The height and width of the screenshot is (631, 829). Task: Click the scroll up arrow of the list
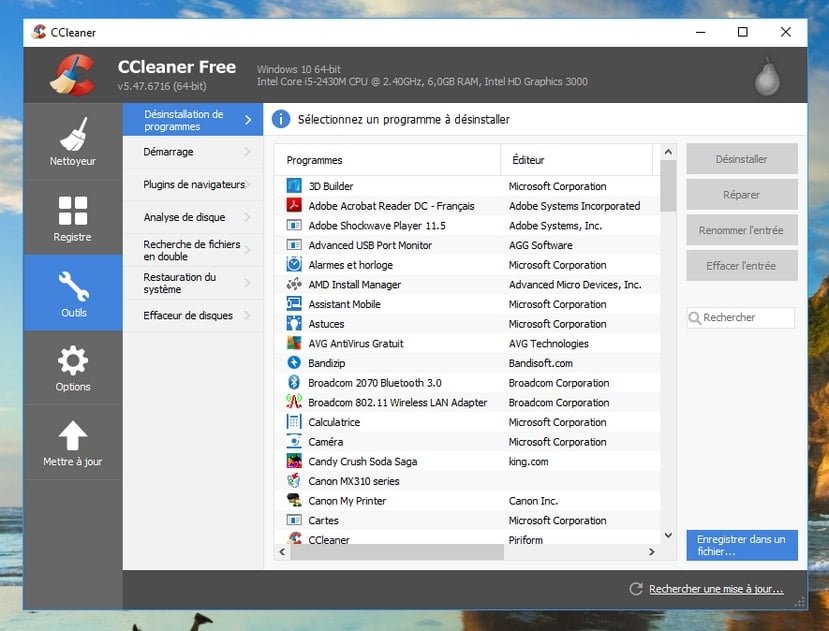(x=668, y=152)
